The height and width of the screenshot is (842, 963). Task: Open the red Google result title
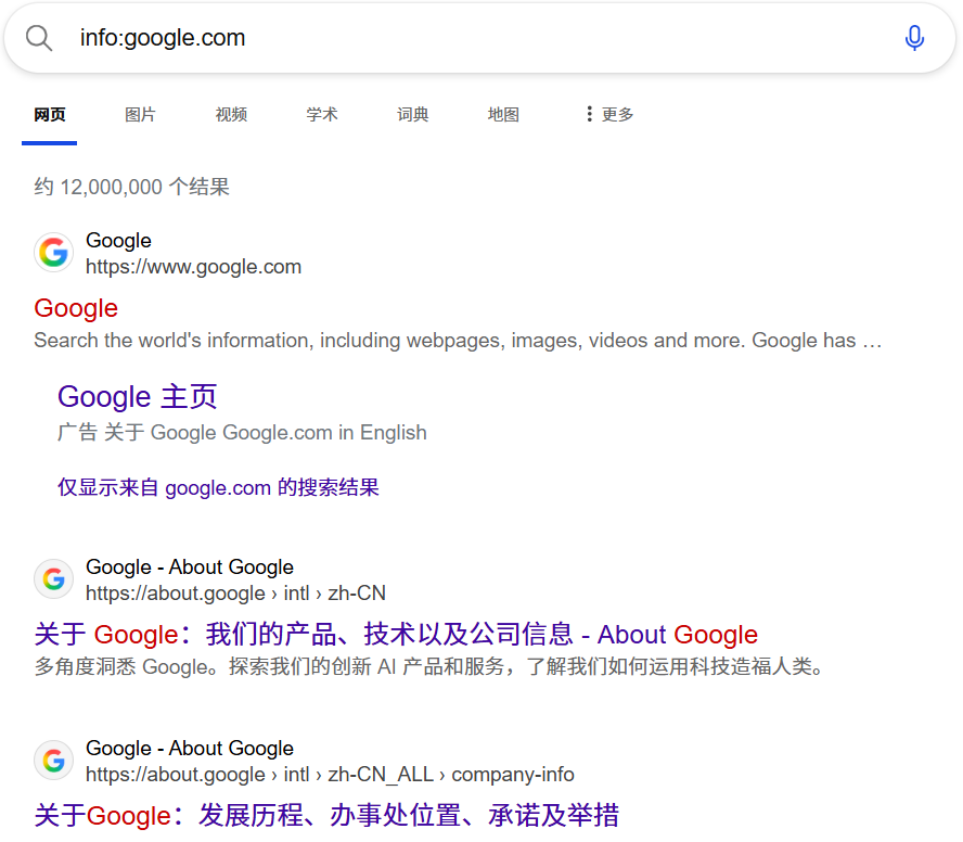(x=76, y=308)
